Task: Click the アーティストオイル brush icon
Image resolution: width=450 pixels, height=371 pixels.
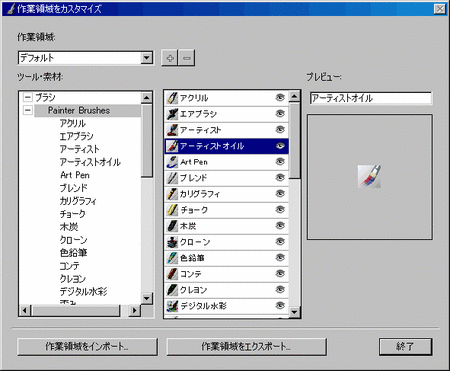Action: pyautogui.click(x=172, y=146)
